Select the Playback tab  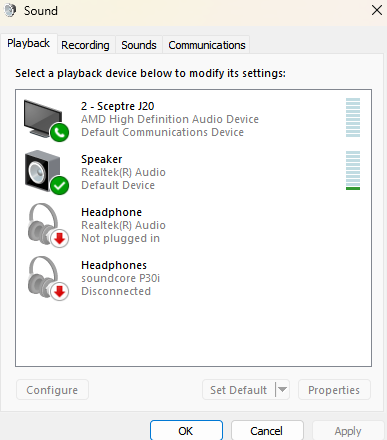(29, 43)
